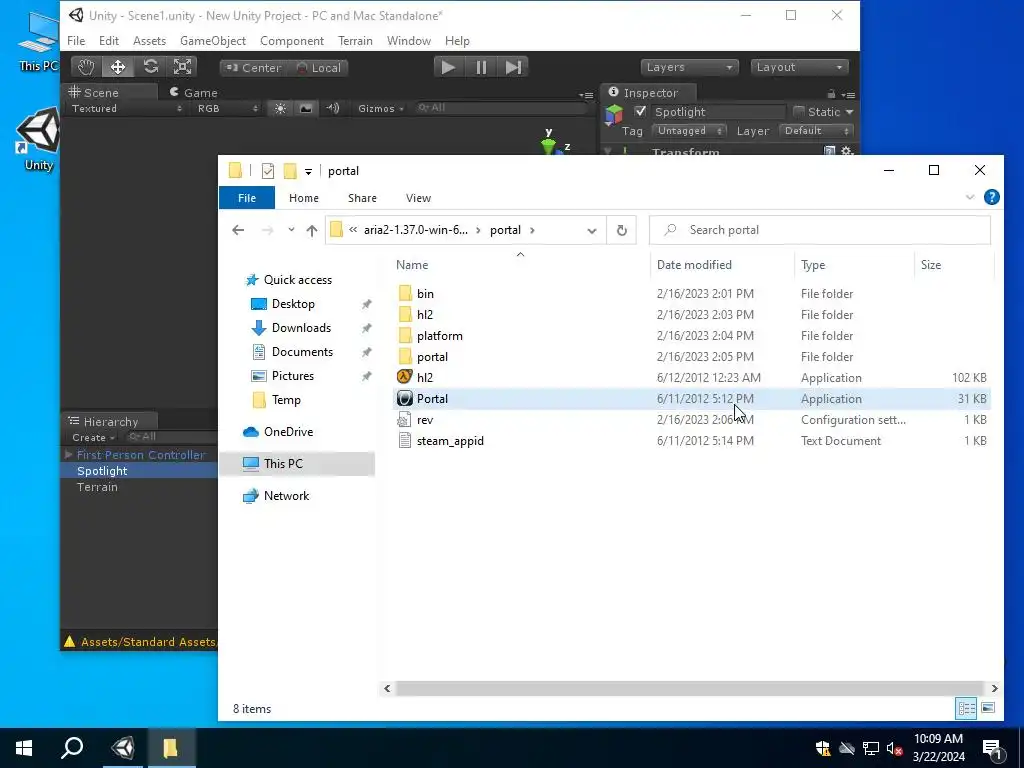The image size is (1024, 768).
Task: Open Unity Terrain menu
Action: tap(355, 40)
